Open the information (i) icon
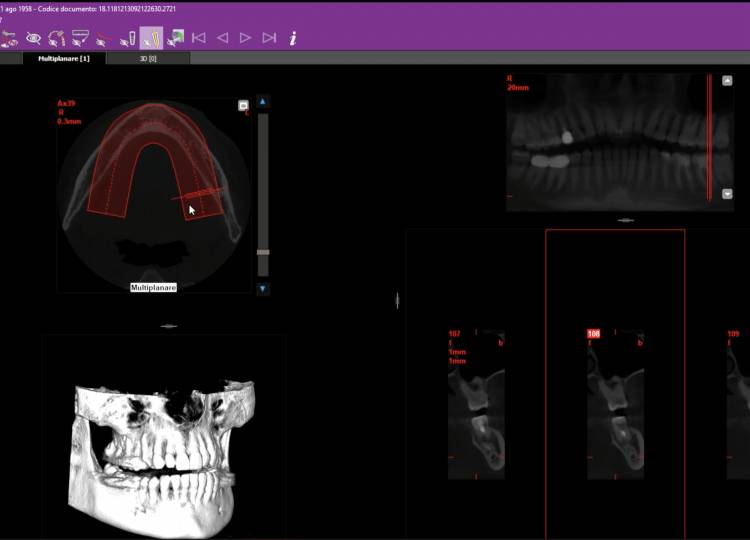The height and width of the screenshot is (540, 750). coord(293,38)
